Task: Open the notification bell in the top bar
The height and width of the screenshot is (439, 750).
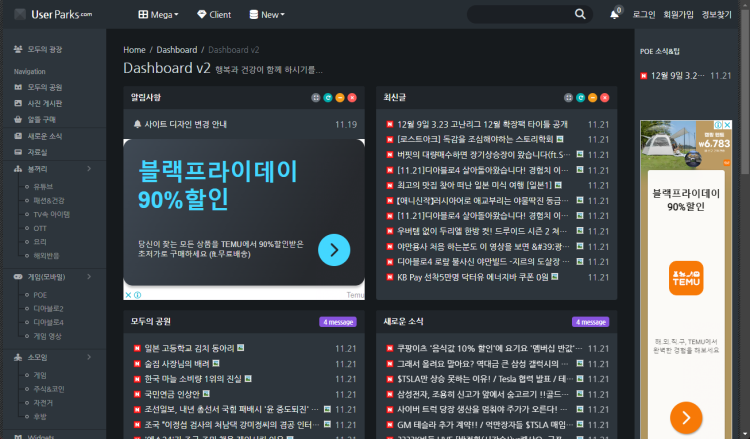Action: click(615, 15)
